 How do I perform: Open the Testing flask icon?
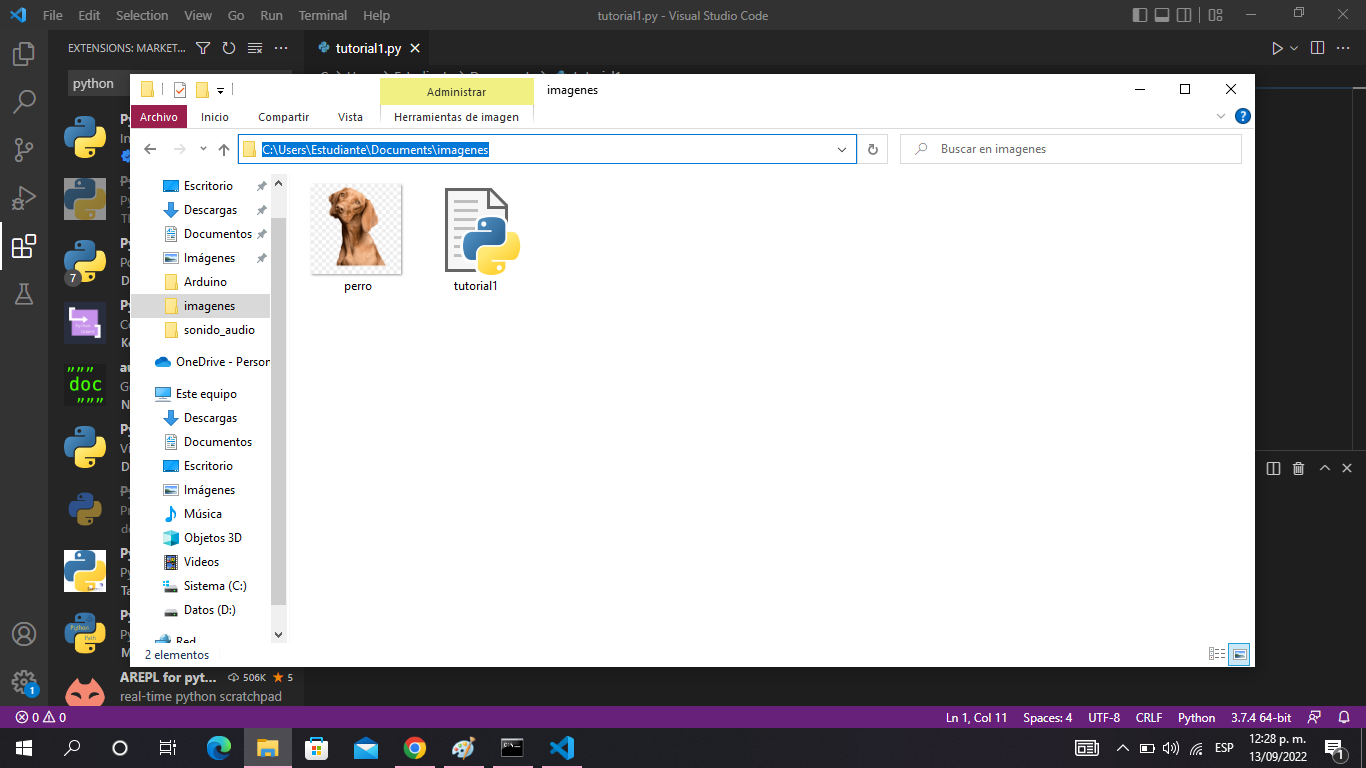[x=24, y=294]
